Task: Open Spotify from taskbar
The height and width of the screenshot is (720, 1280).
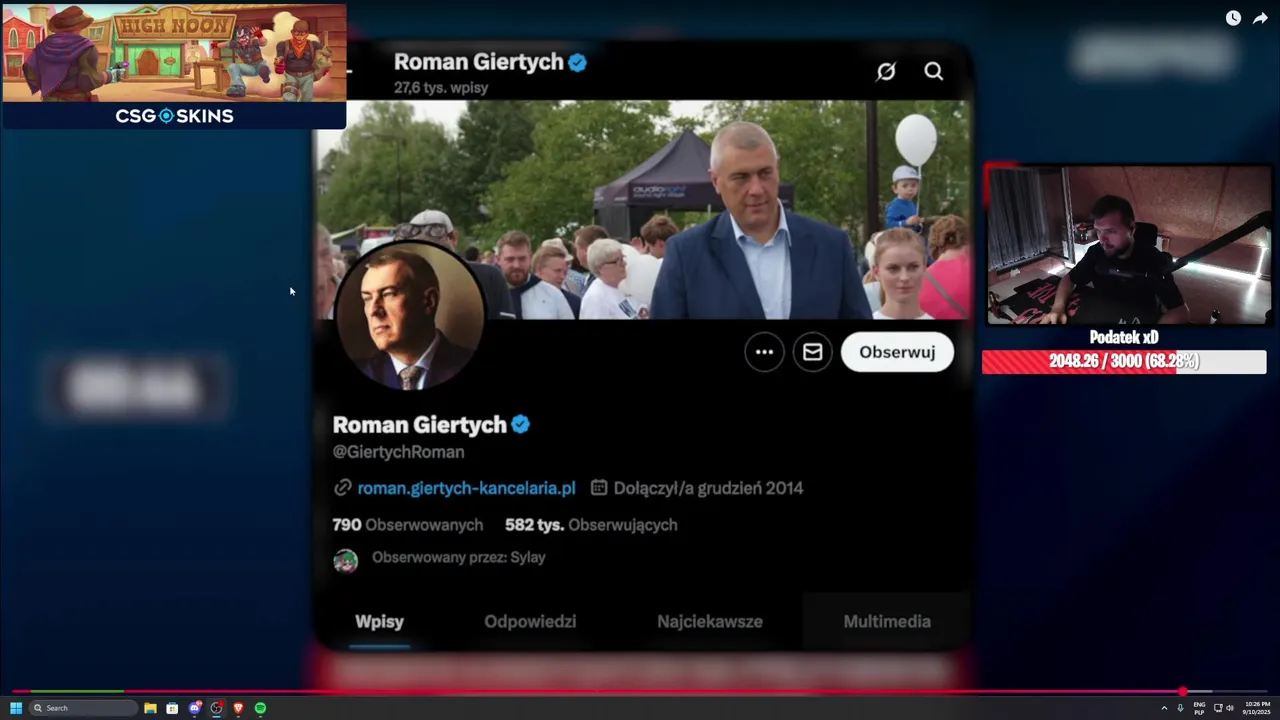Action: [x=260, y=708]
